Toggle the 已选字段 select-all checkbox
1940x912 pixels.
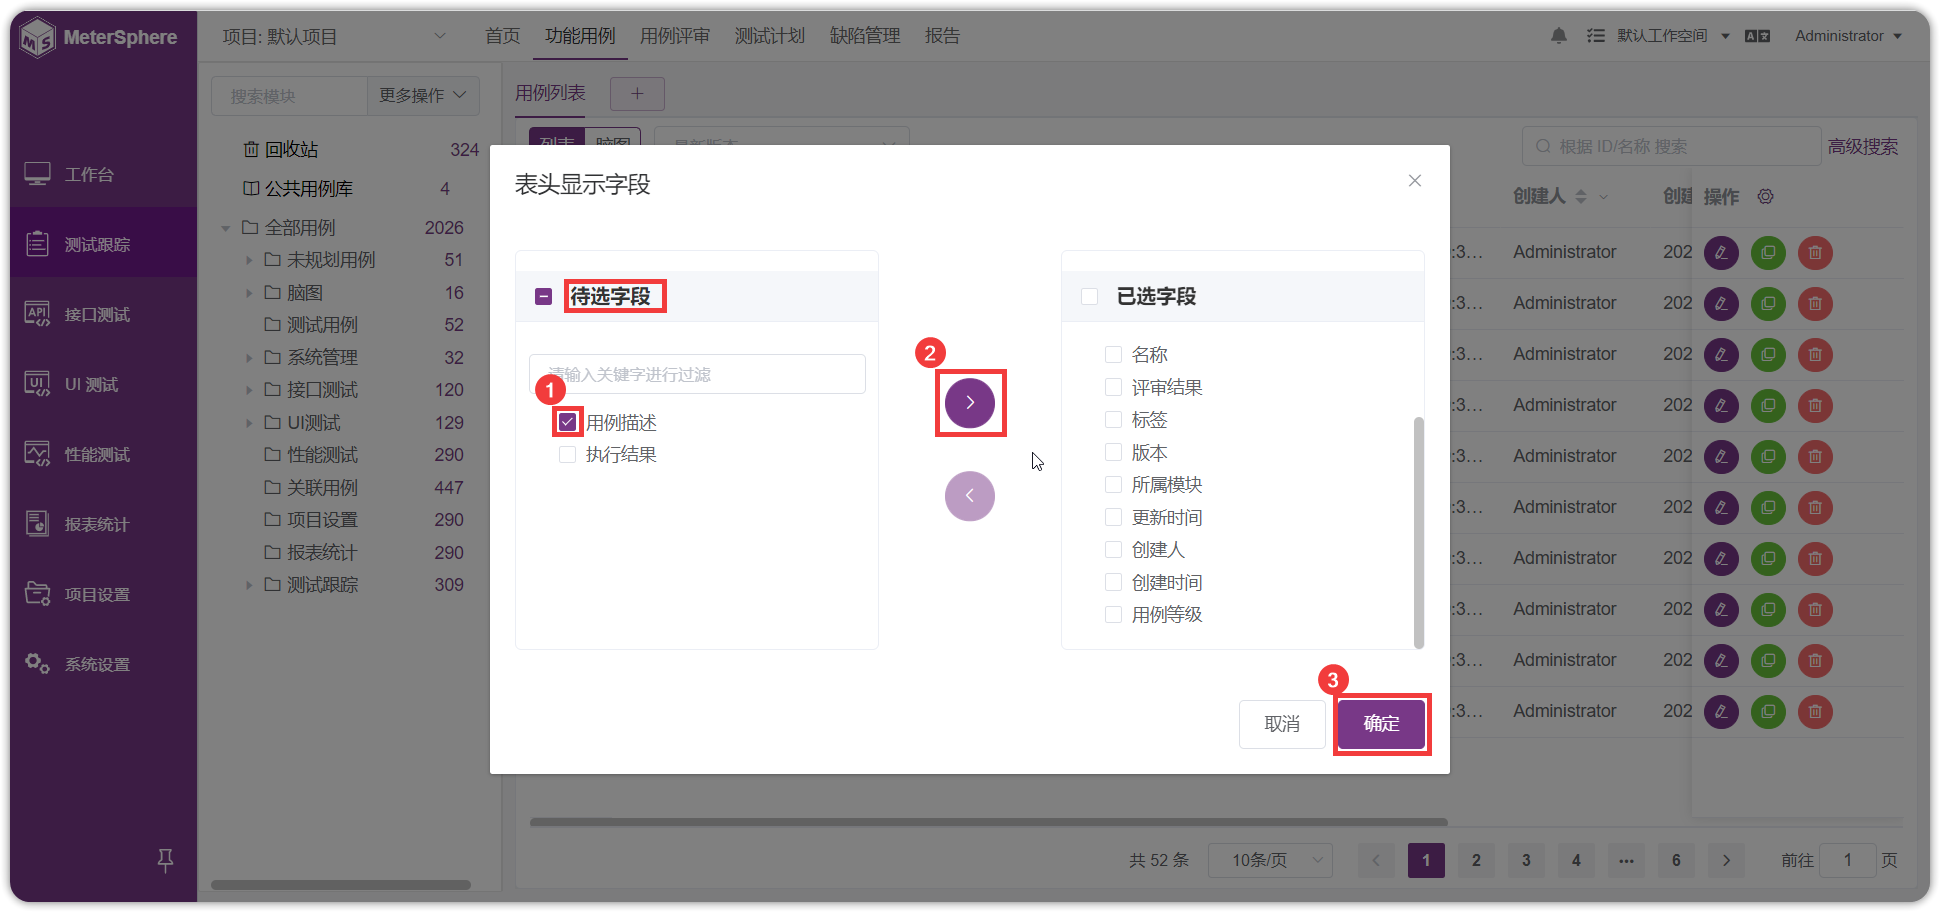1089,296
